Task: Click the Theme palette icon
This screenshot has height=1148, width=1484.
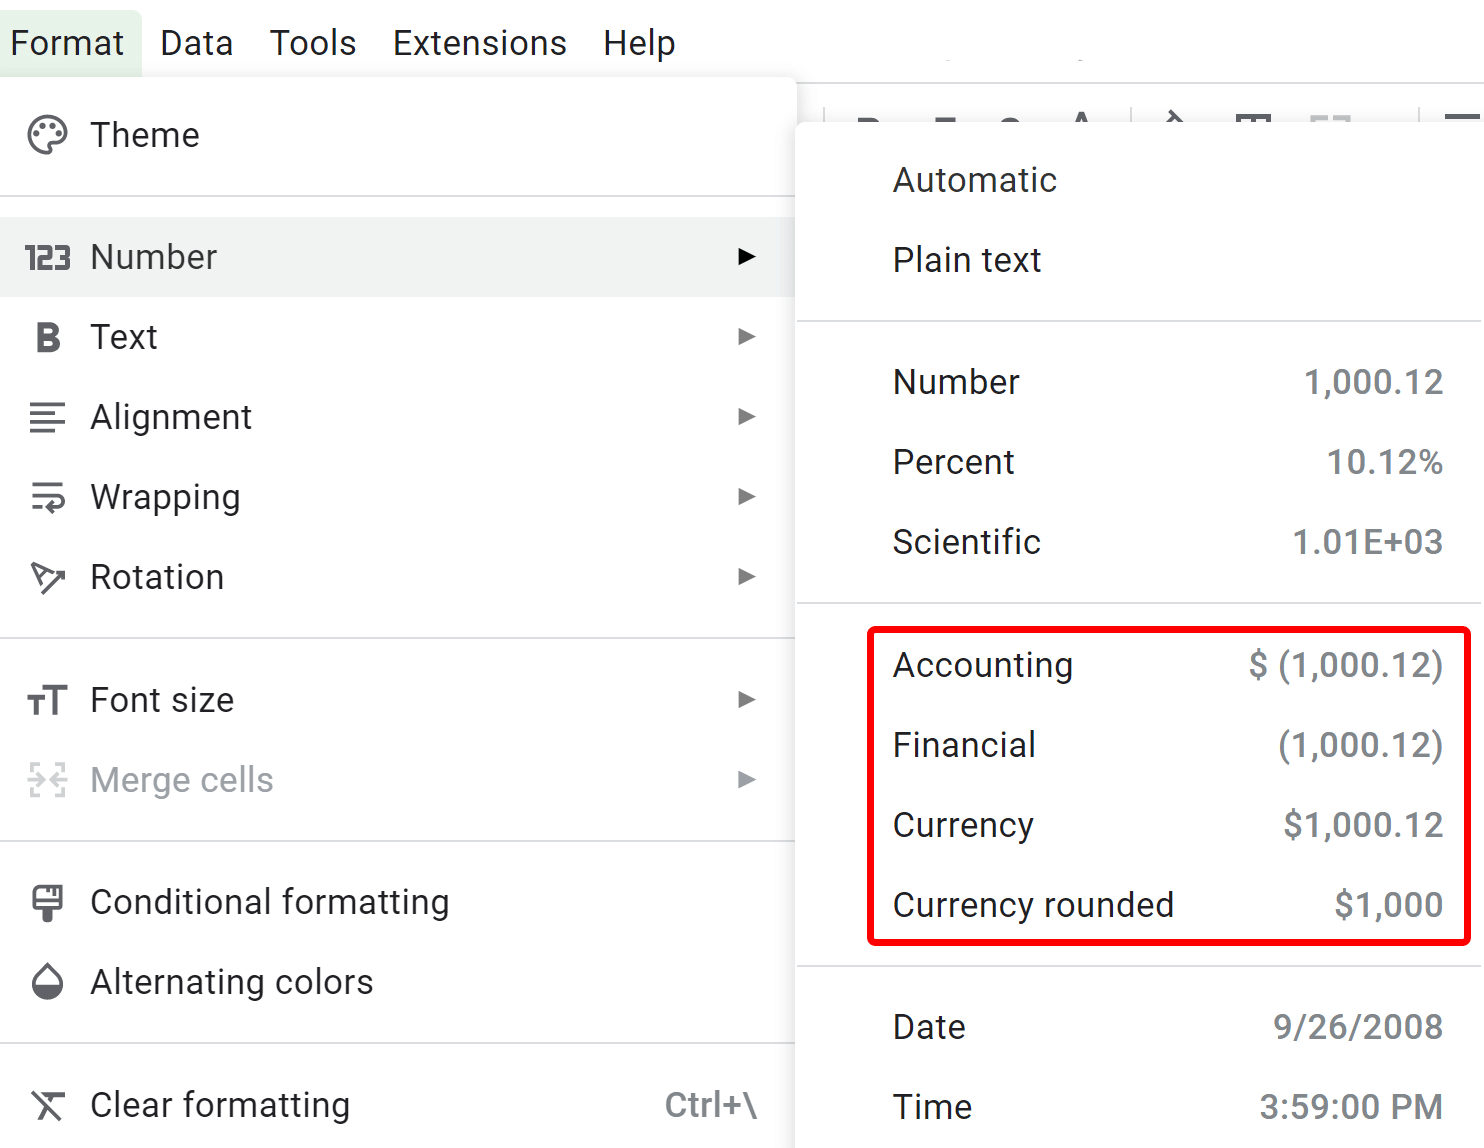Action: tap(48, 134)
